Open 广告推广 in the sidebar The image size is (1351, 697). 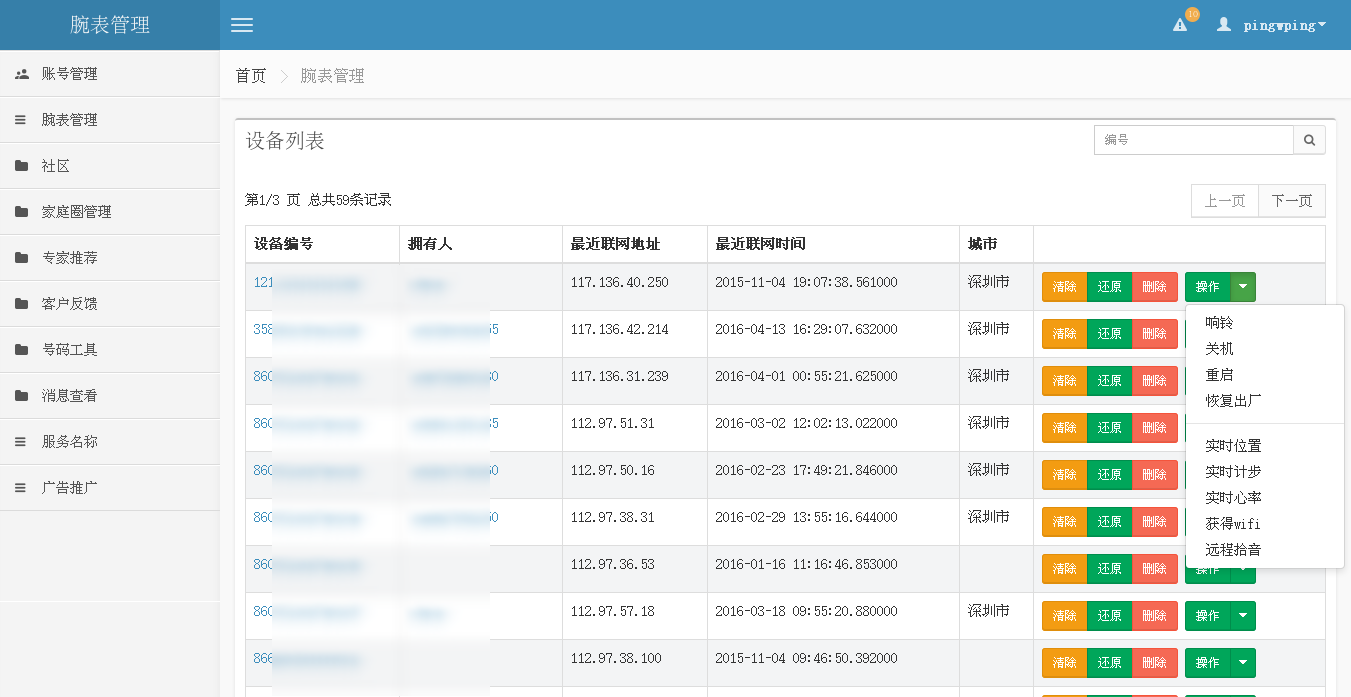(110, 488)
